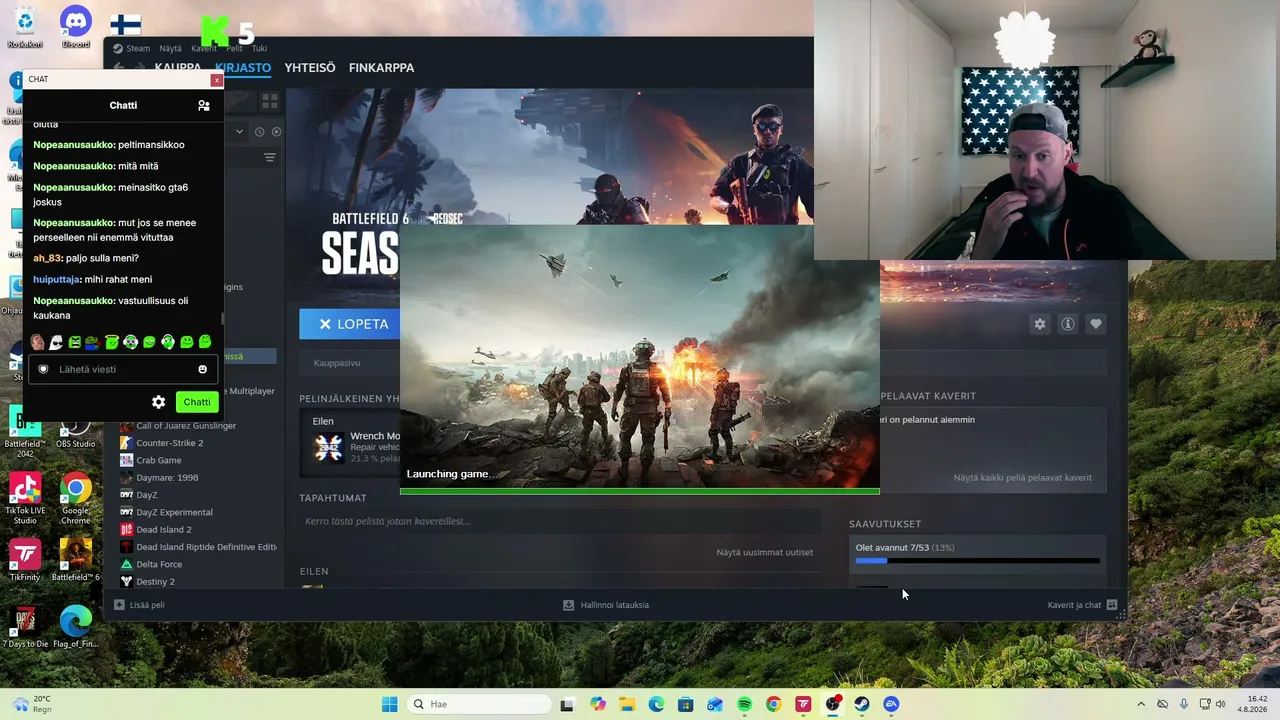Screen dimensions: 1280x720
Task: Open Spotify from the taskbar
Action: point(744,704)
